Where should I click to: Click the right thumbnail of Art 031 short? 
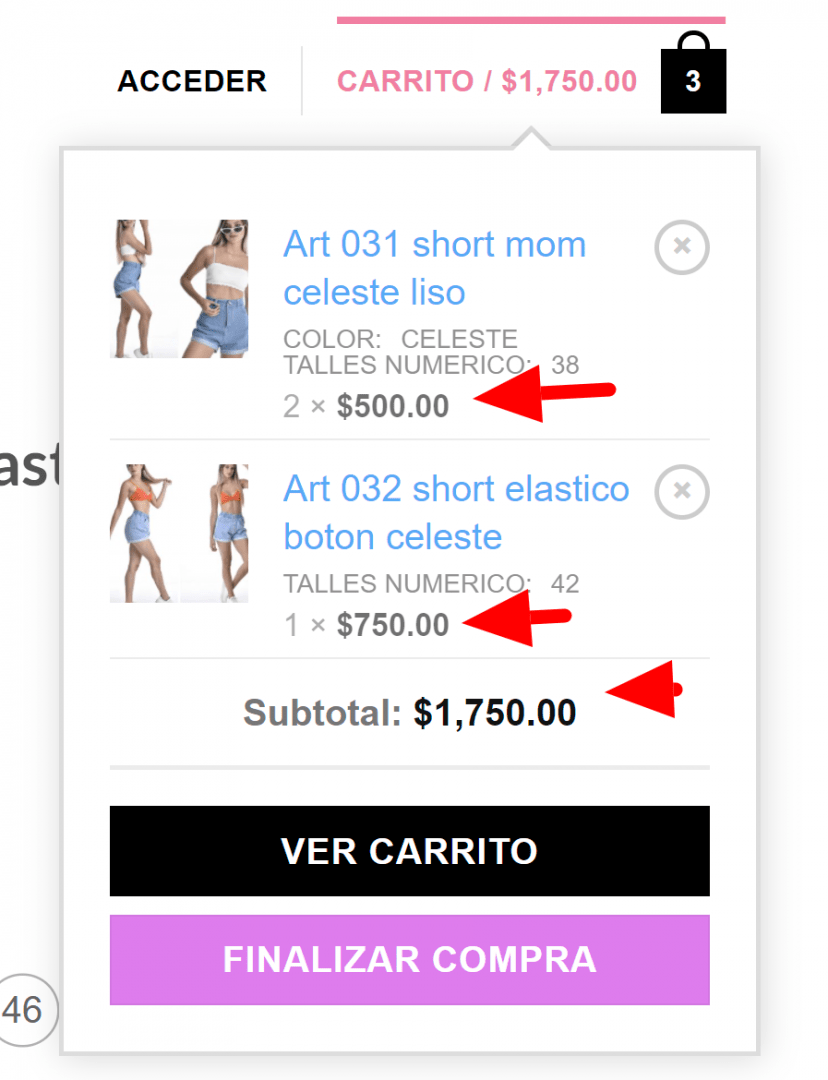tap(214, 289)
